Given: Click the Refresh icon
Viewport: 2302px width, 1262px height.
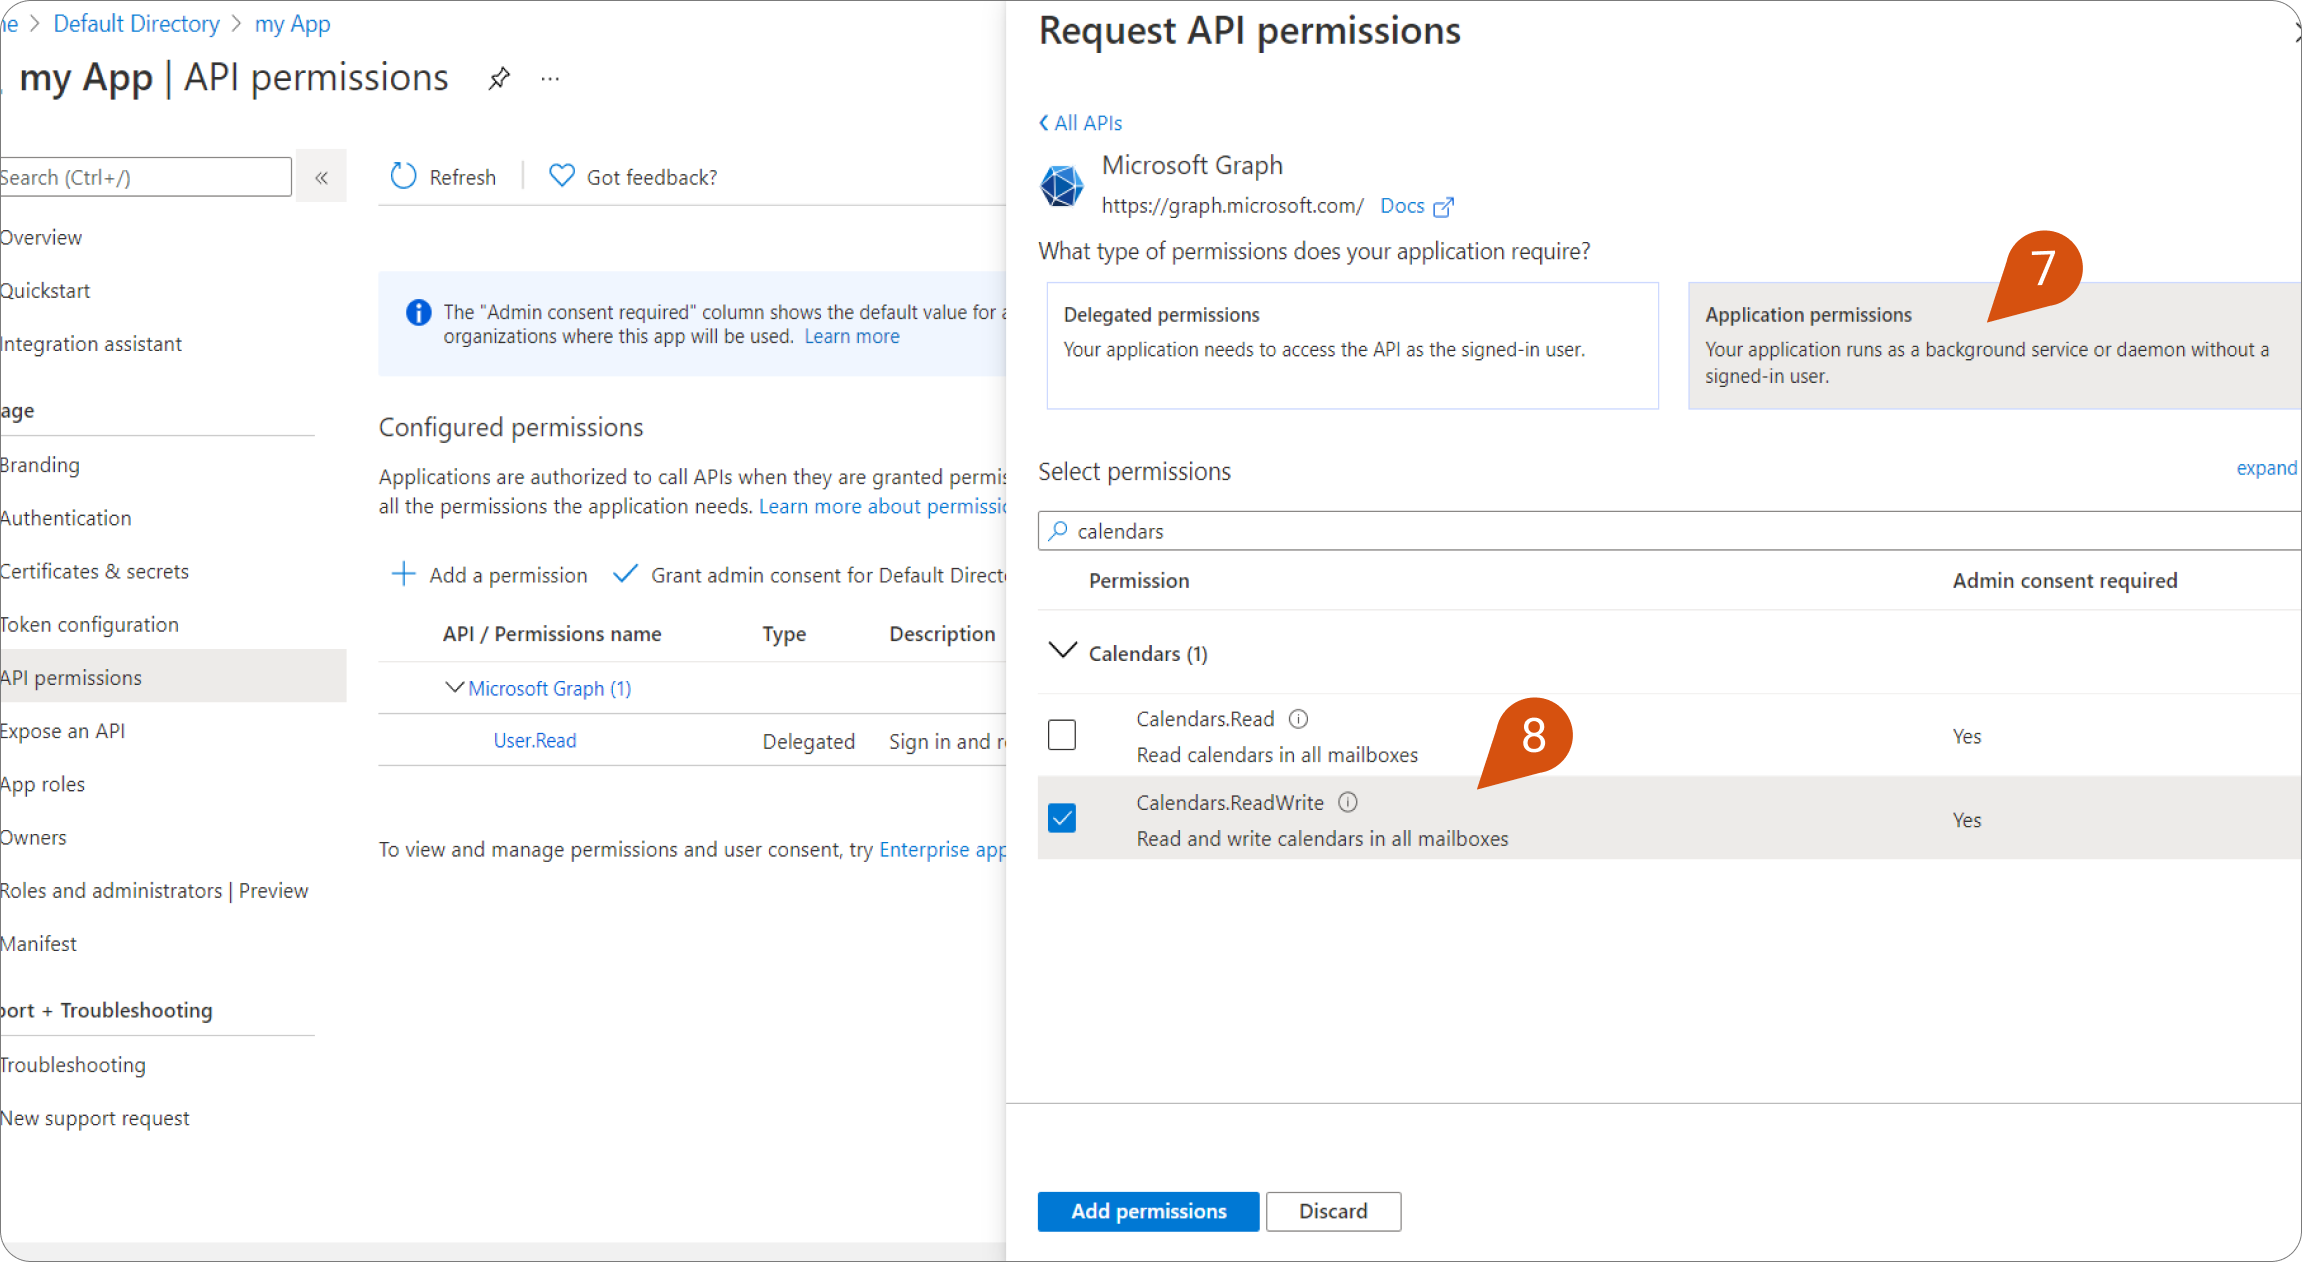Looking at the screenshot, I should tap(403, 176).
